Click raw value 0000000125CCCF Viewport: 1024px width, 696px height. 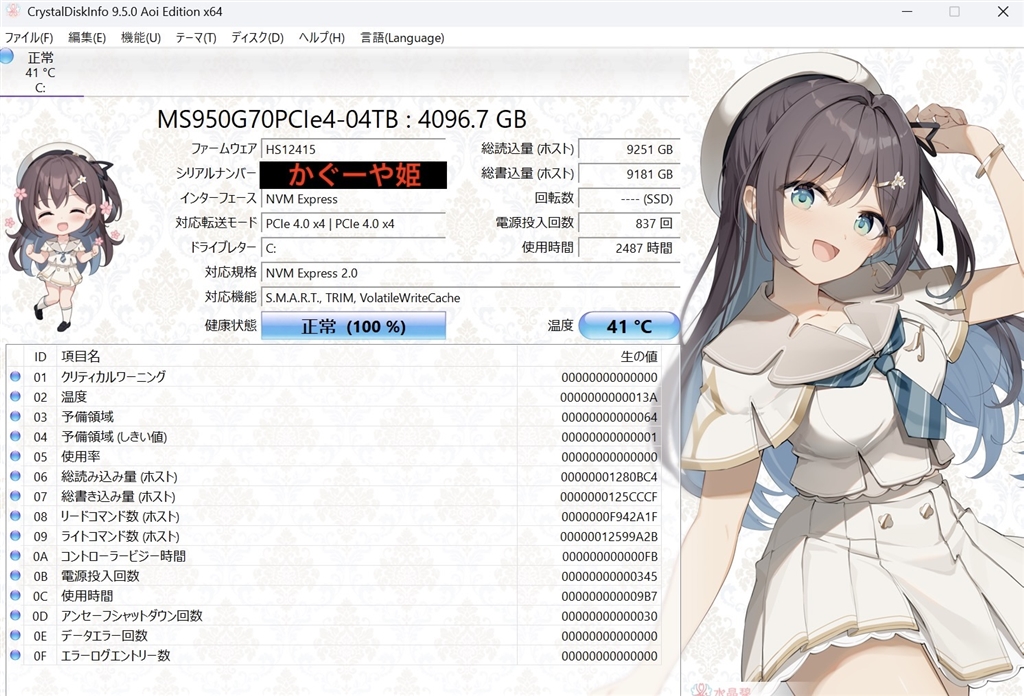tap(609, 497)
